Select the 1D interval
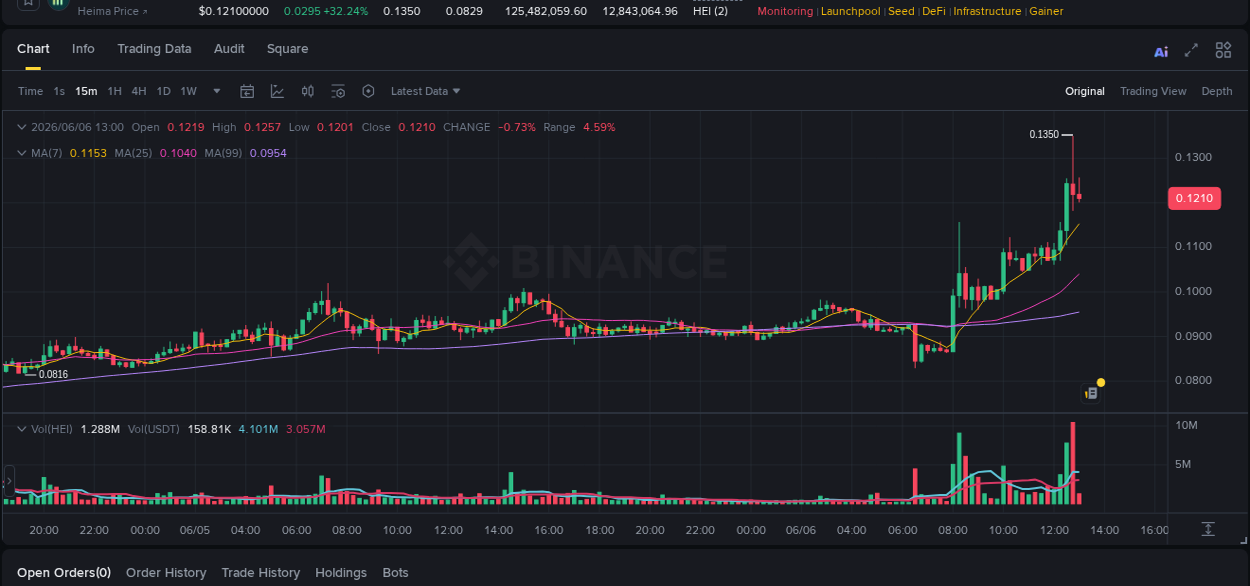The width and height of the screenshot is (1250, 586). pos(163,91)
